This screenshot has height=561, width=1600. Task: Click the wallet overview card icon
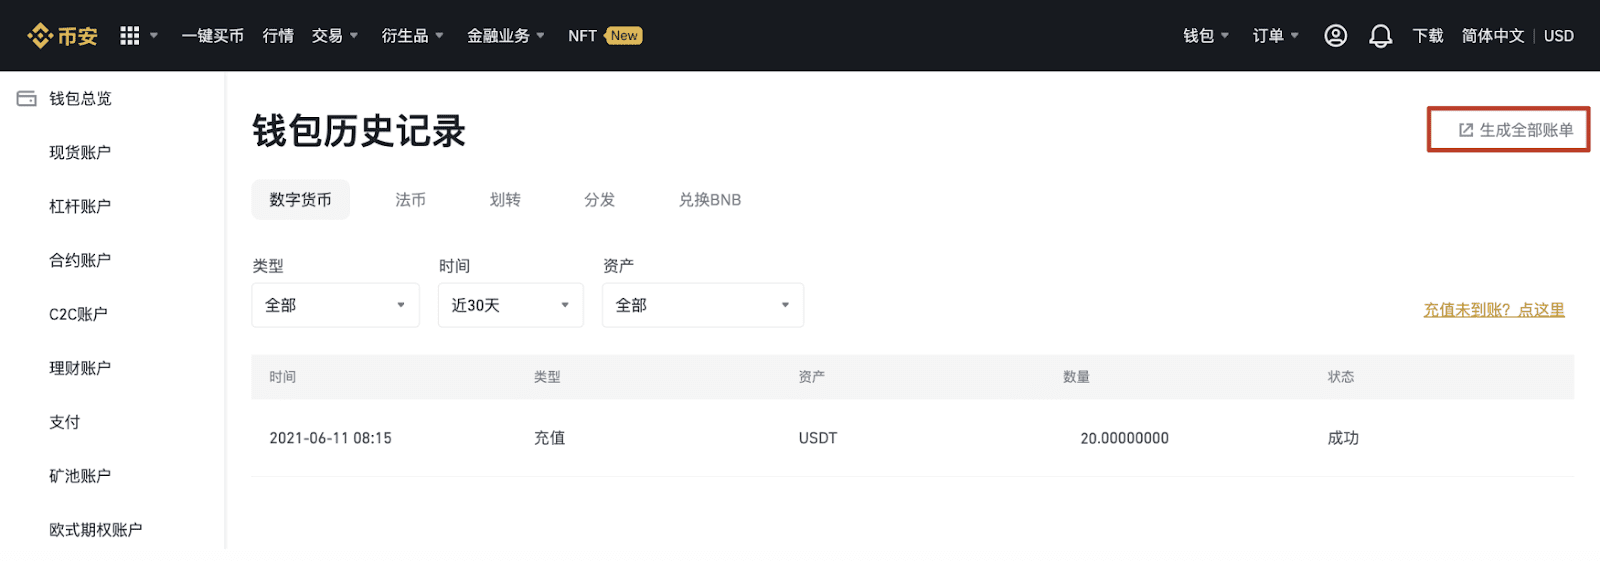click(27, 98)
